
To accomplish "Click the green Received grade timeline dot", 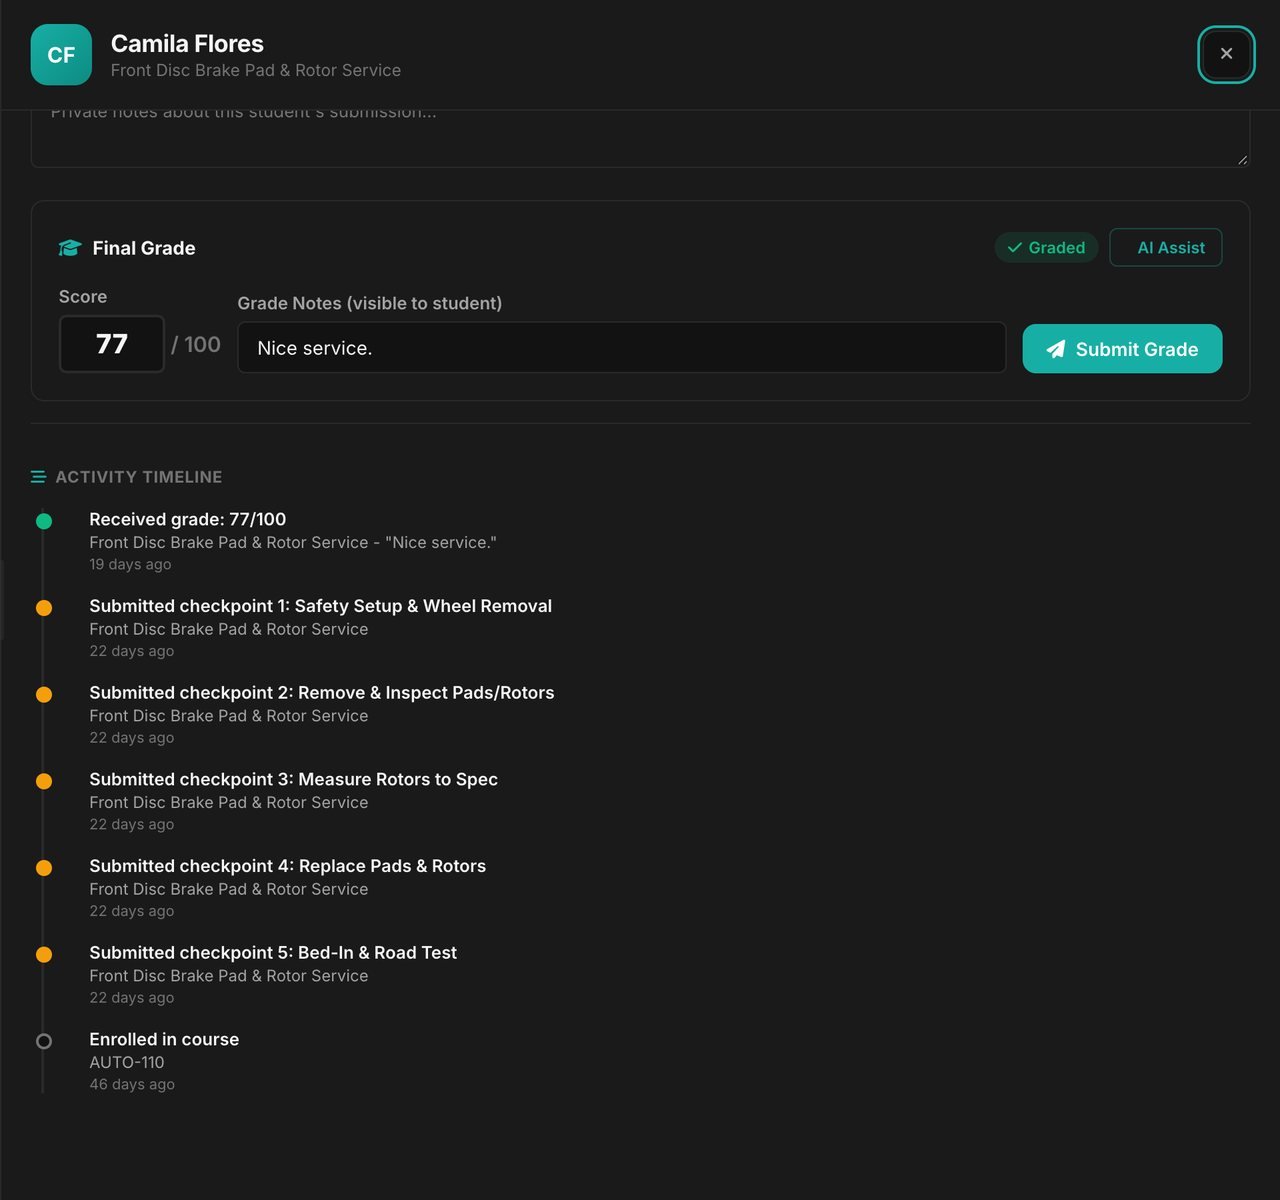I will (44, 521).
